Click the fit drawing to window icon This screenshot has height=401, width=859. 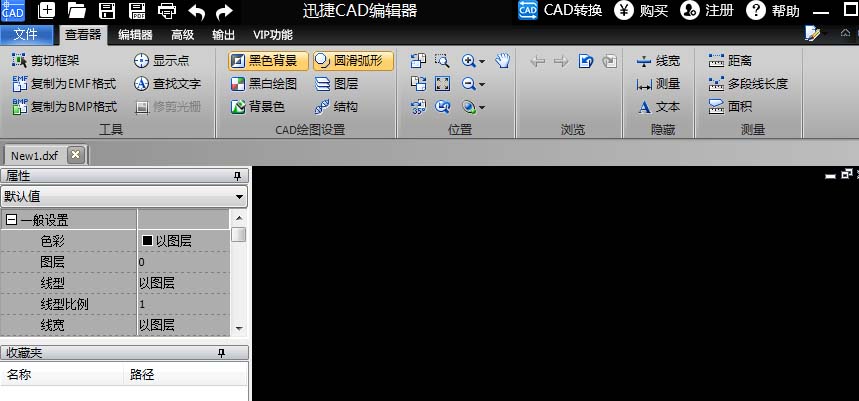(x=442, y=84)
